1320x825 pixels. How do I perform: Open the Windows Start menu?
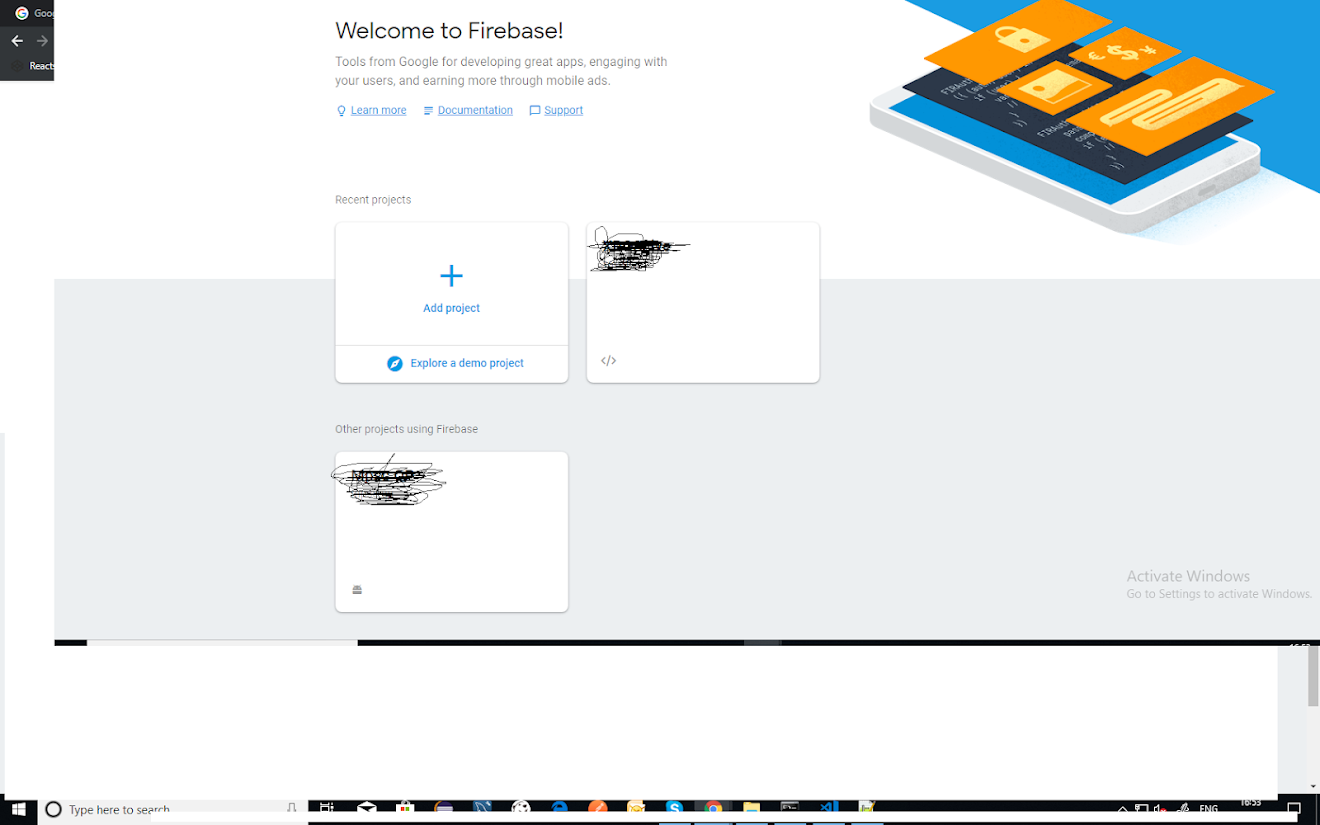[18, 809]
